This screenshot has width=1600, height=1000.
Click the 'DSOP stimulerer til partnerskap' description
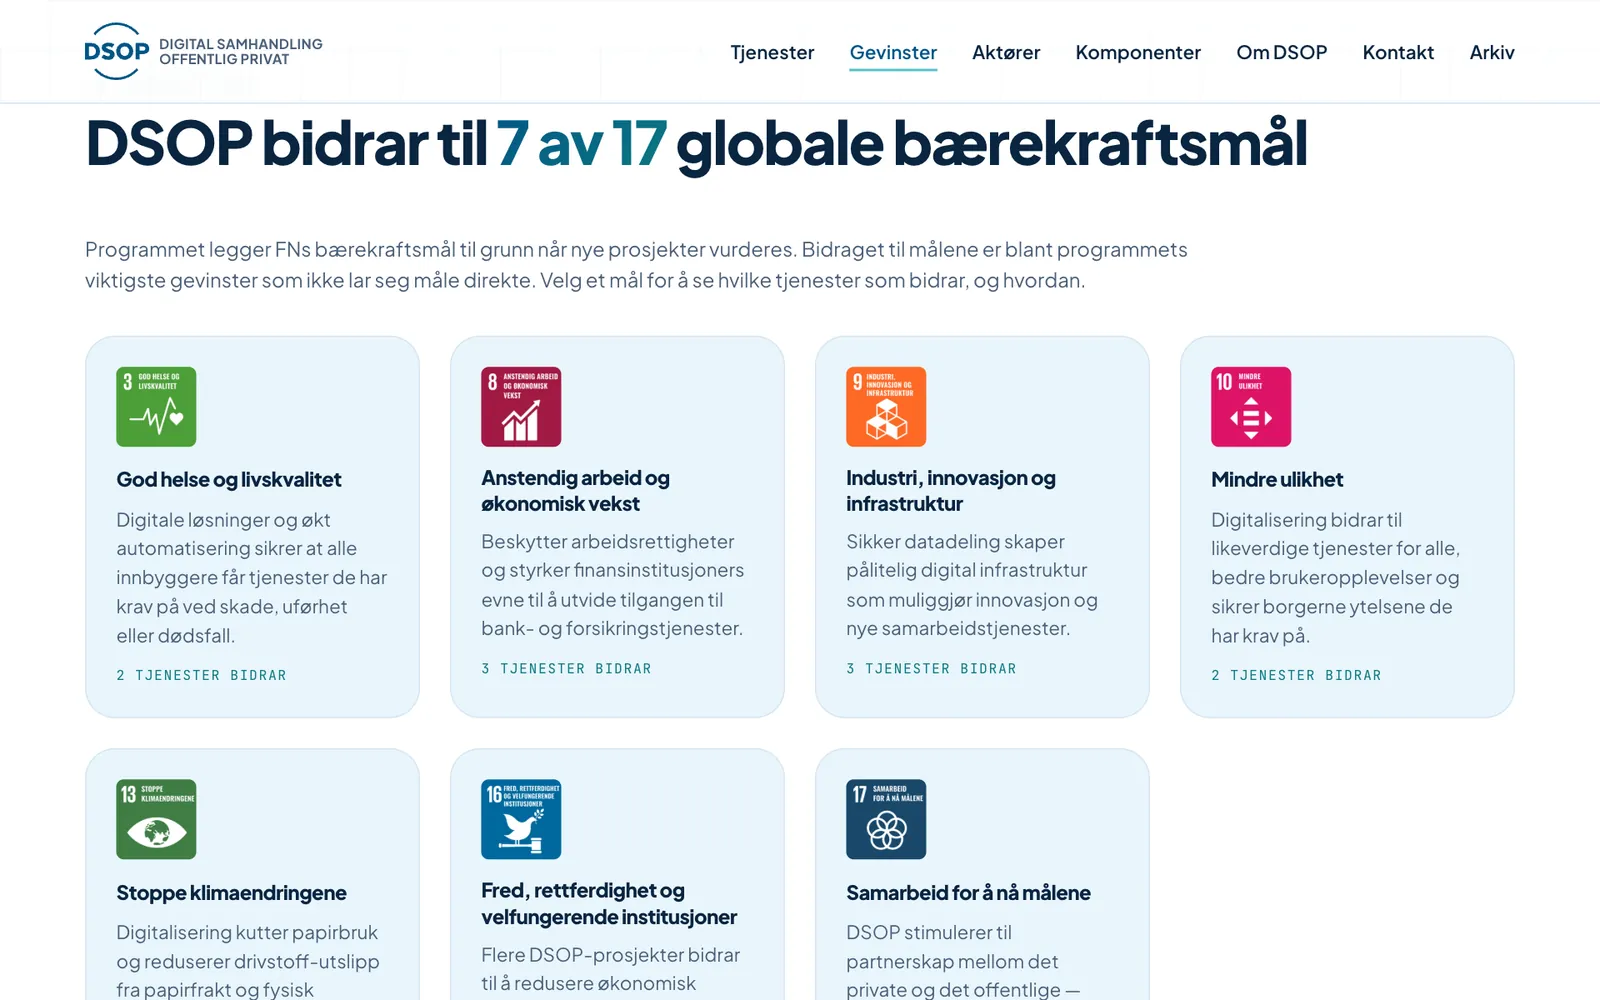click(963, 960)
